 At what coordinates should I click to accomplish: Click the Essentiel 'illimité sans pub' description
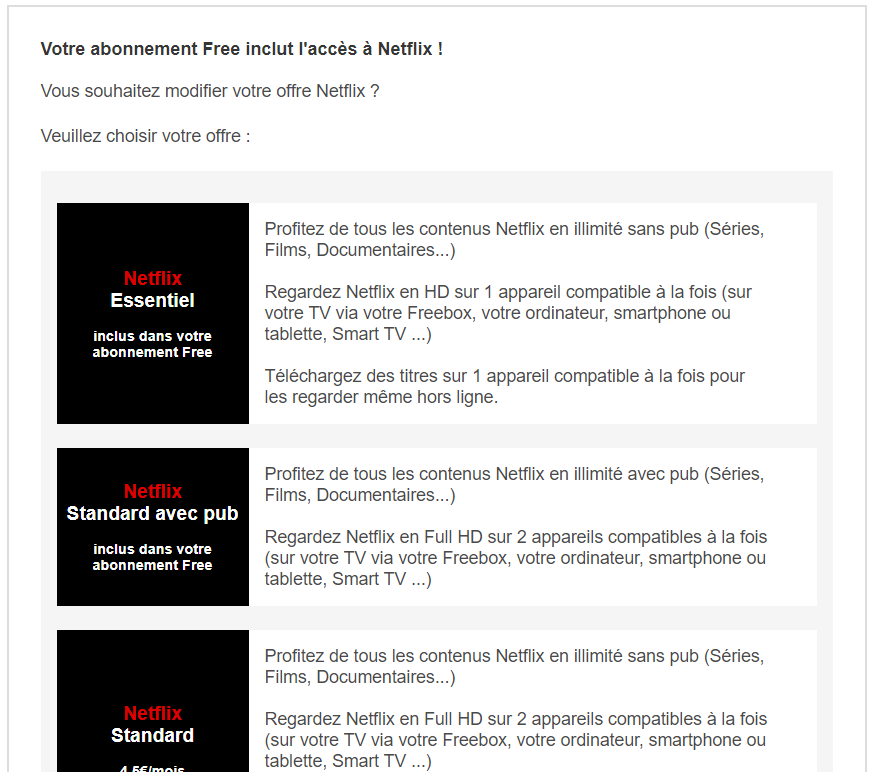click(514, 239)
